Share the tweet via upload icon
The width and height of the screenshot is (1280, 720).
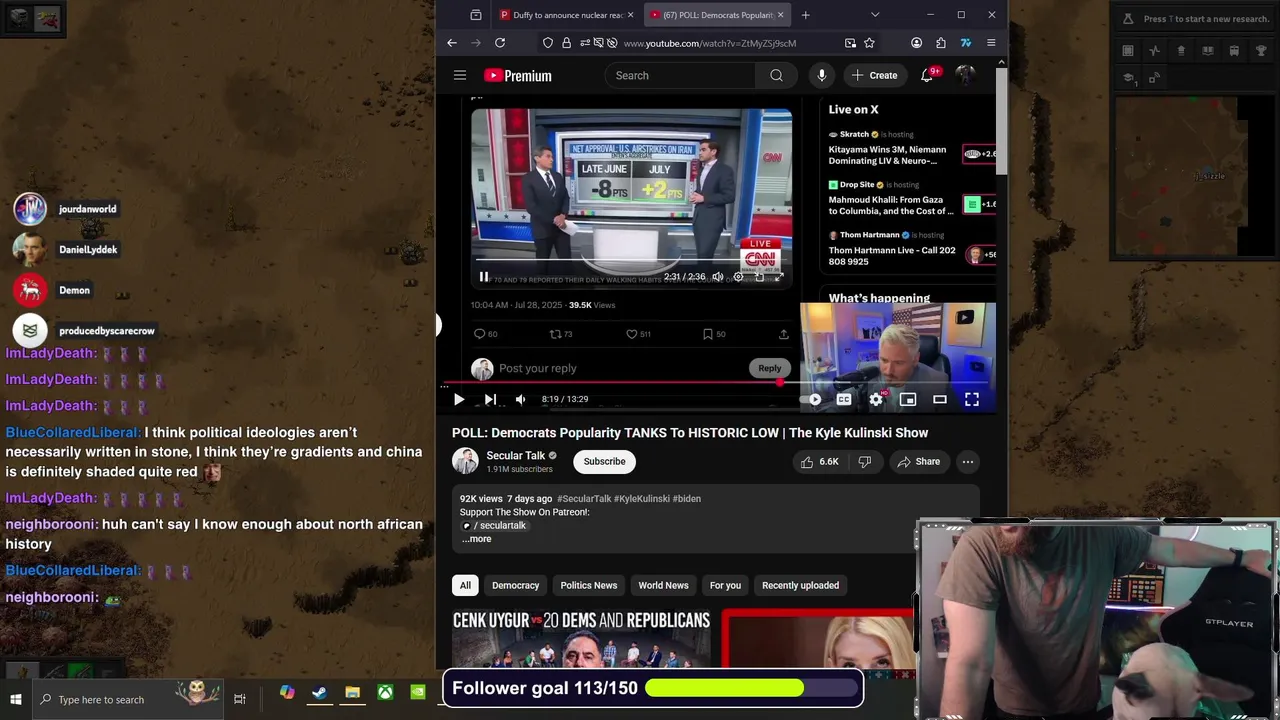tap(783, 334)
